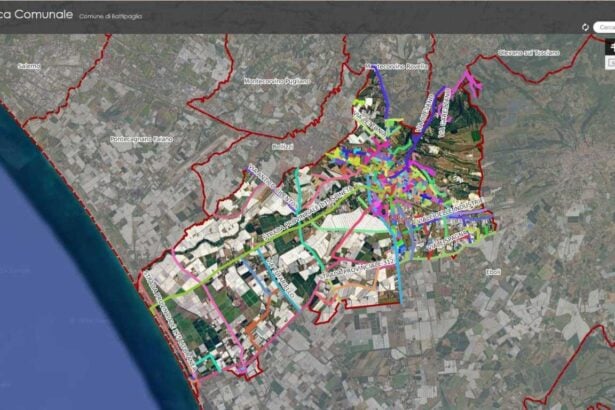Select the Salerno label on the map
The height and width of the screenshot is (410, 615).
point(28,66)
